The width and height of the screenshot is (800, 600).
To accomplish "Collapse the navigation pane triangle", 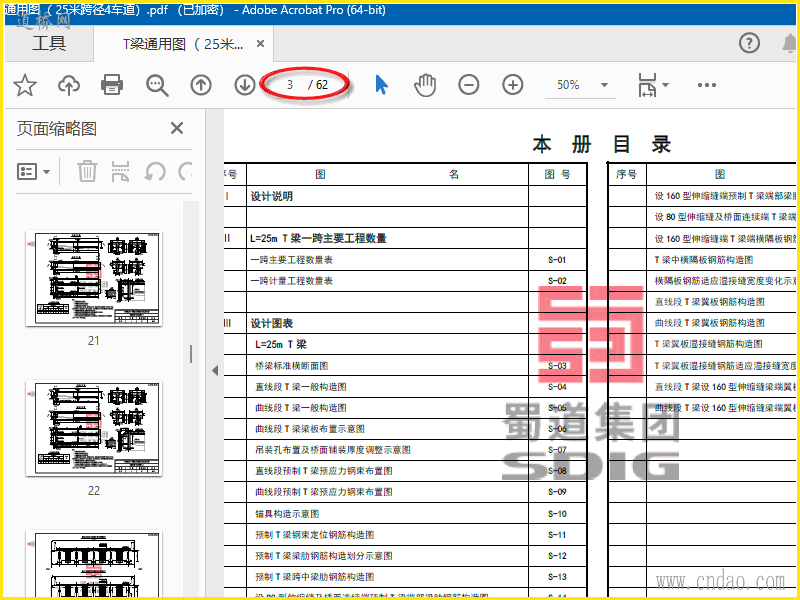I will 215,370.
